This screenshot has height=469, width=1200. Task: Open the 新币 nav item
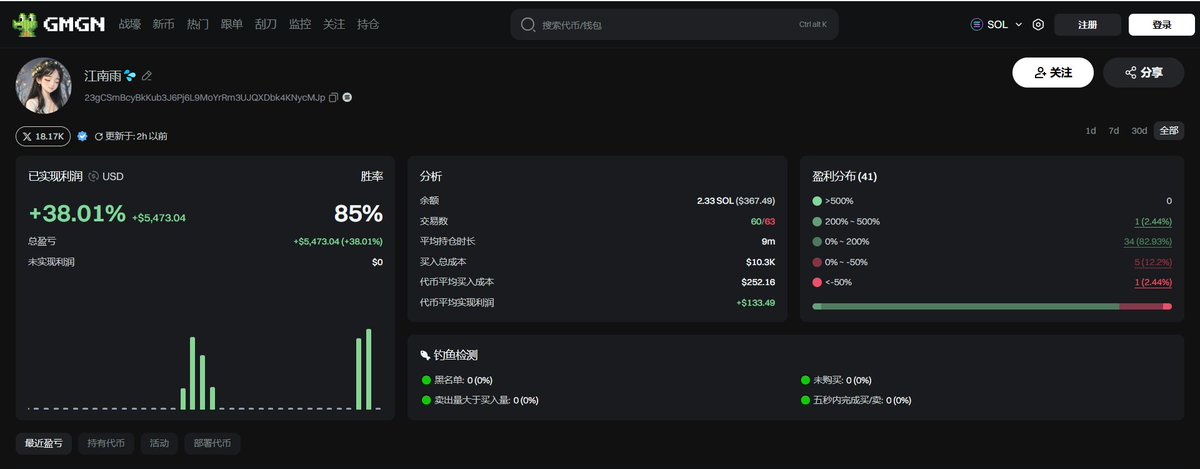click(164, 24)
